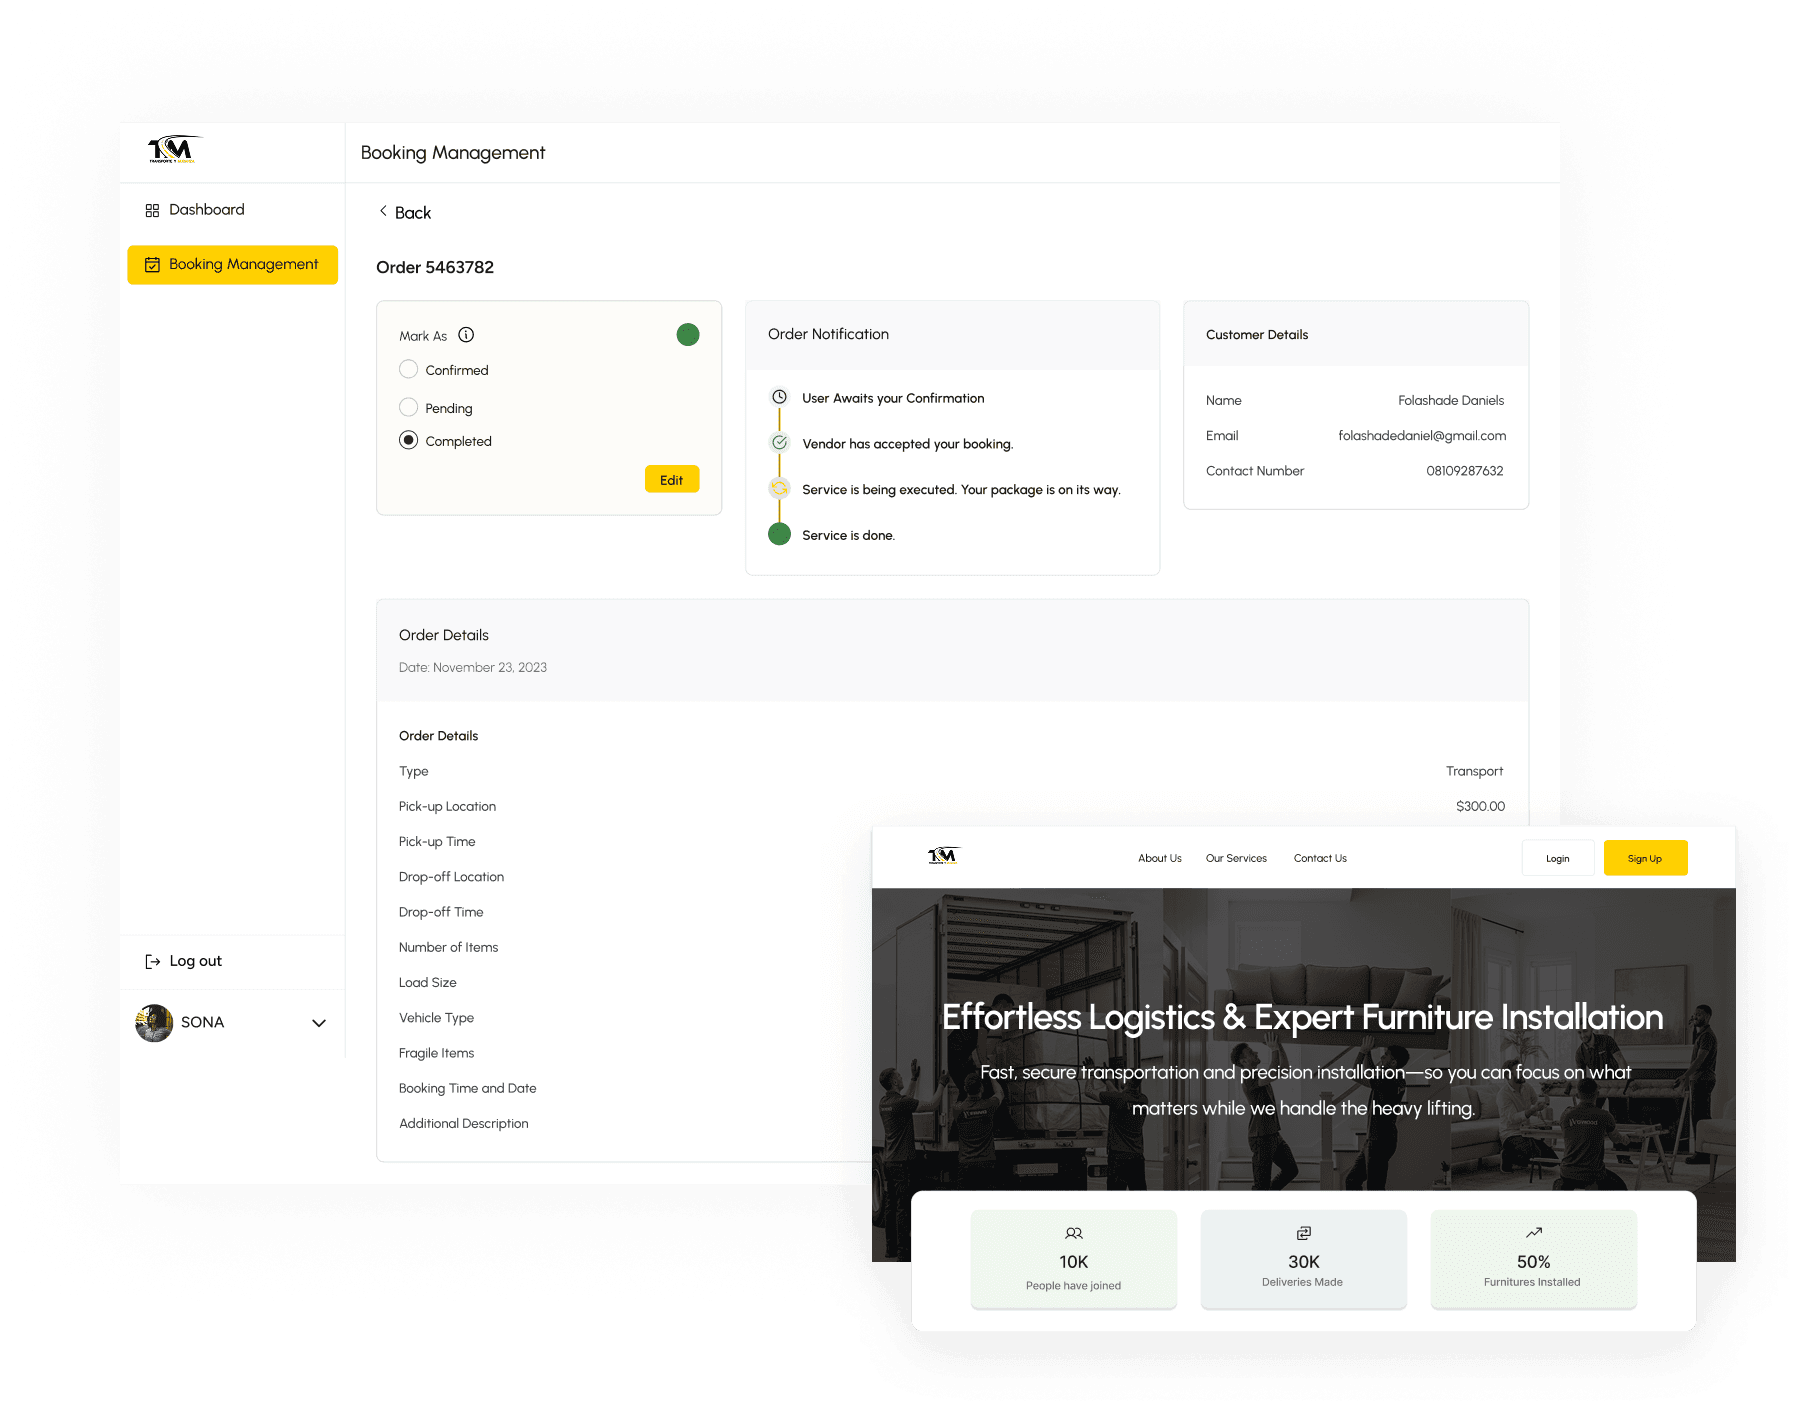This screenshot has height=1410, width=1800.
Task: Click the 30K Deliveries Made card
Action: click(1304, 1259)
